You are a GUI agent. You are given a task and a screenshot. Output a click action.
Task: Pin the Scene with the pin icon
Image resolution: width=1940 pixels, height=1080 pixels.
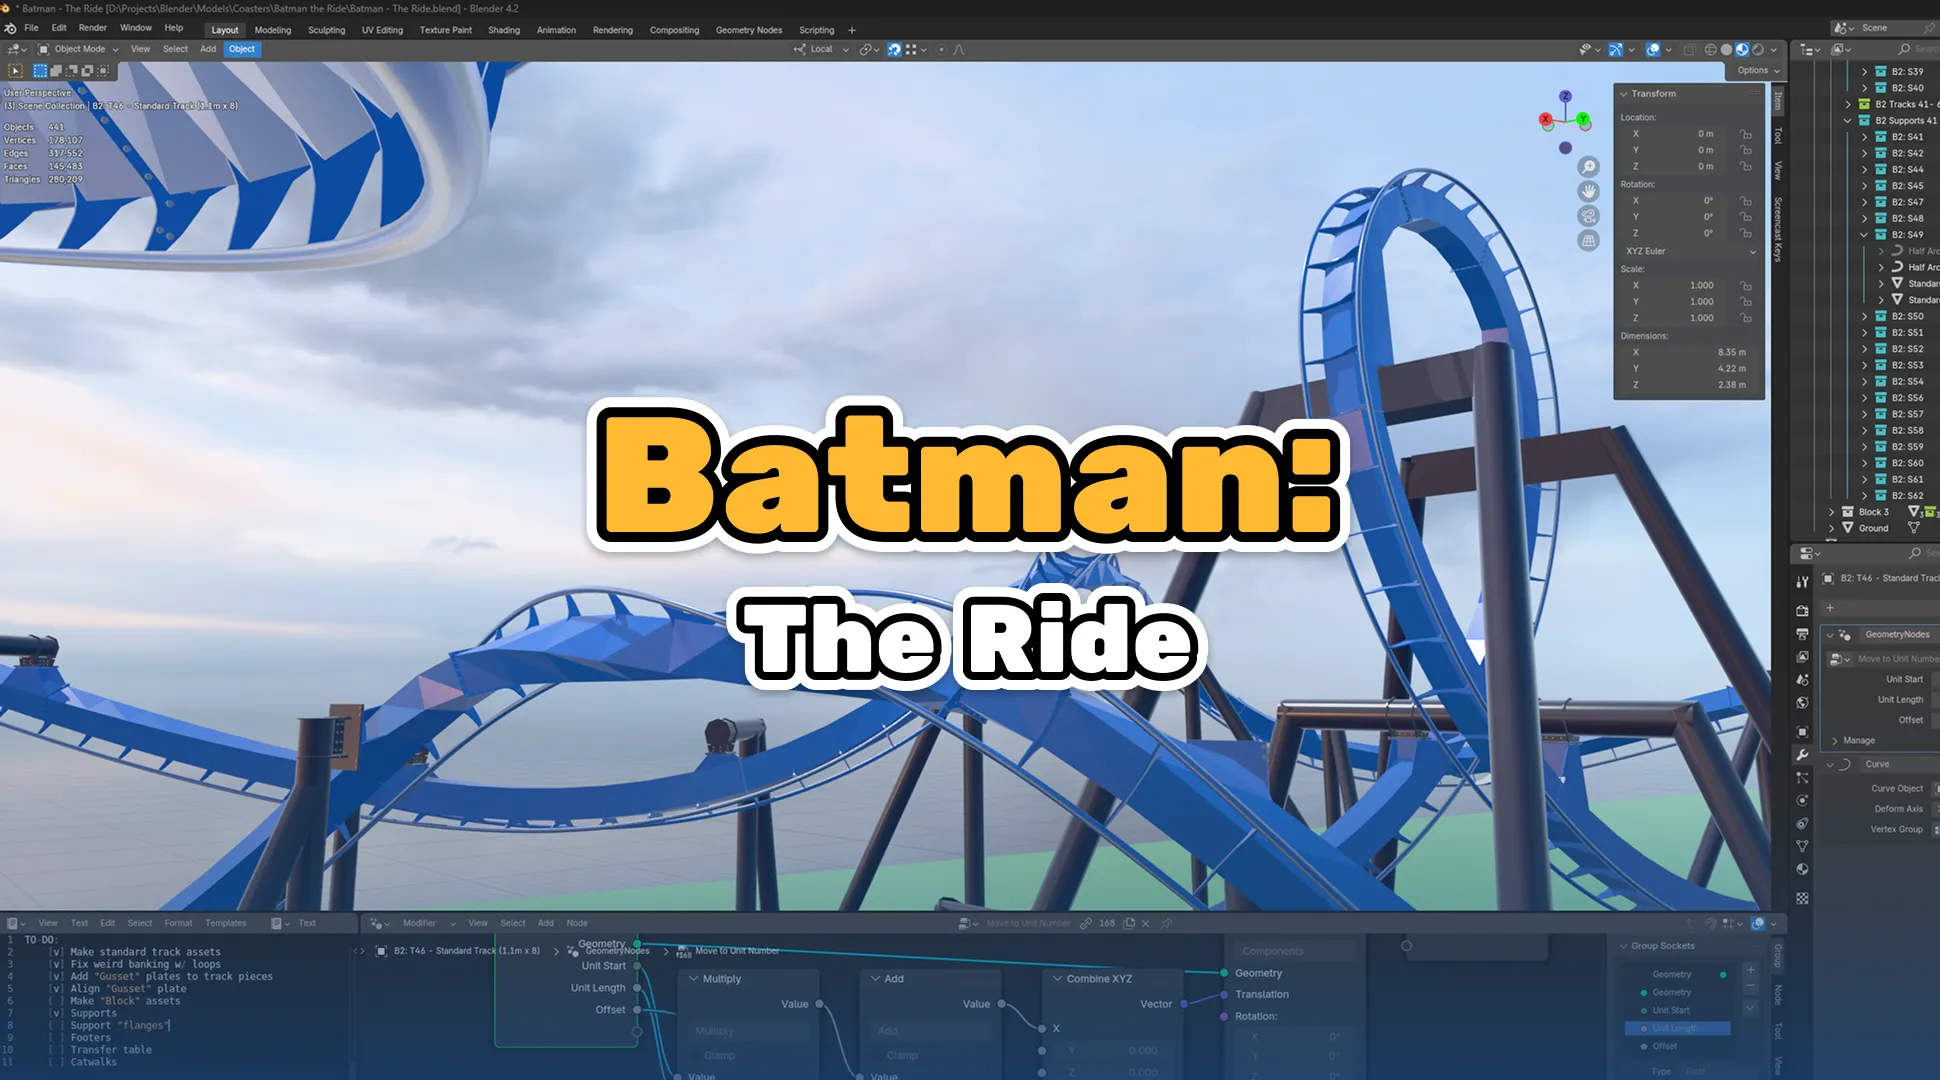pos(1930,28)
